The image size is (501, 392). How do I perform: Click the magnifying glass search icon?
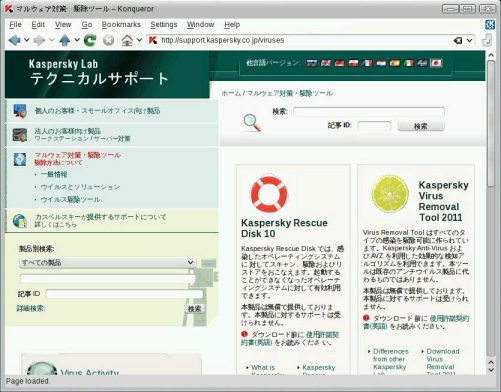click(252, 123)
